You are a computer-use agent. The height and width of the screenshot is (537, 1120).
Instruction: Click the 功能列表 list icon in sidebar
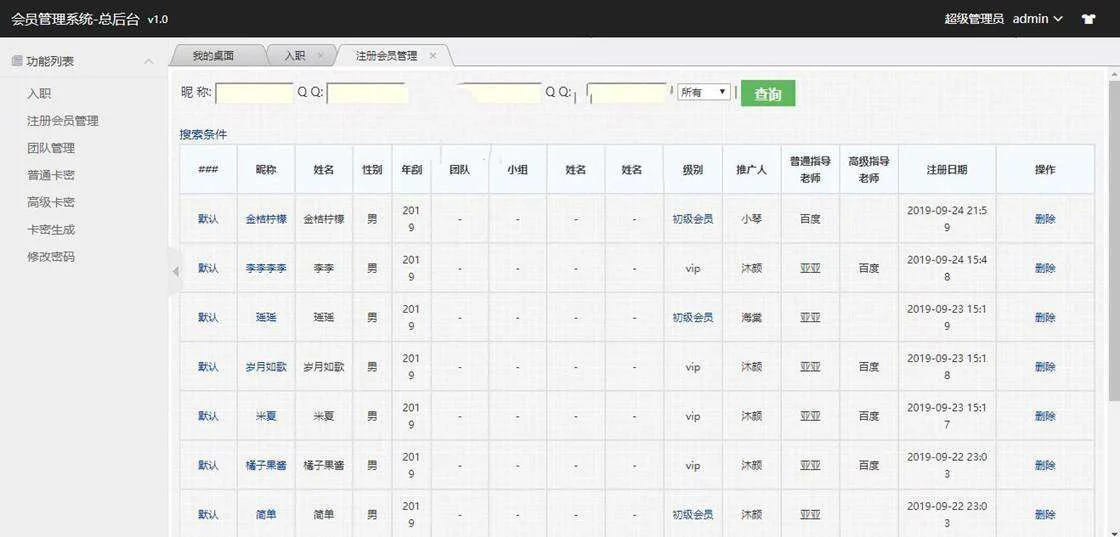click(17, 61)
